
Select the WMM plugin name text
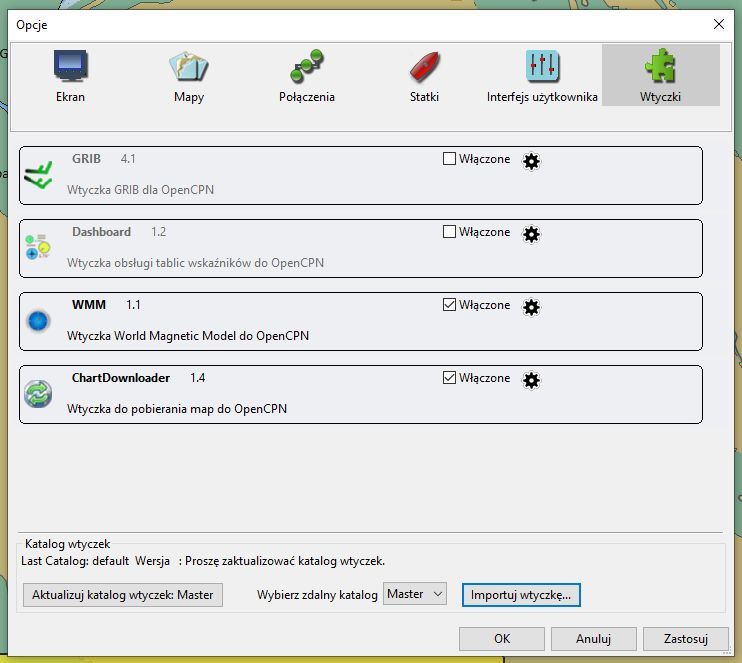pyautogui.click(x=89, y=304)
